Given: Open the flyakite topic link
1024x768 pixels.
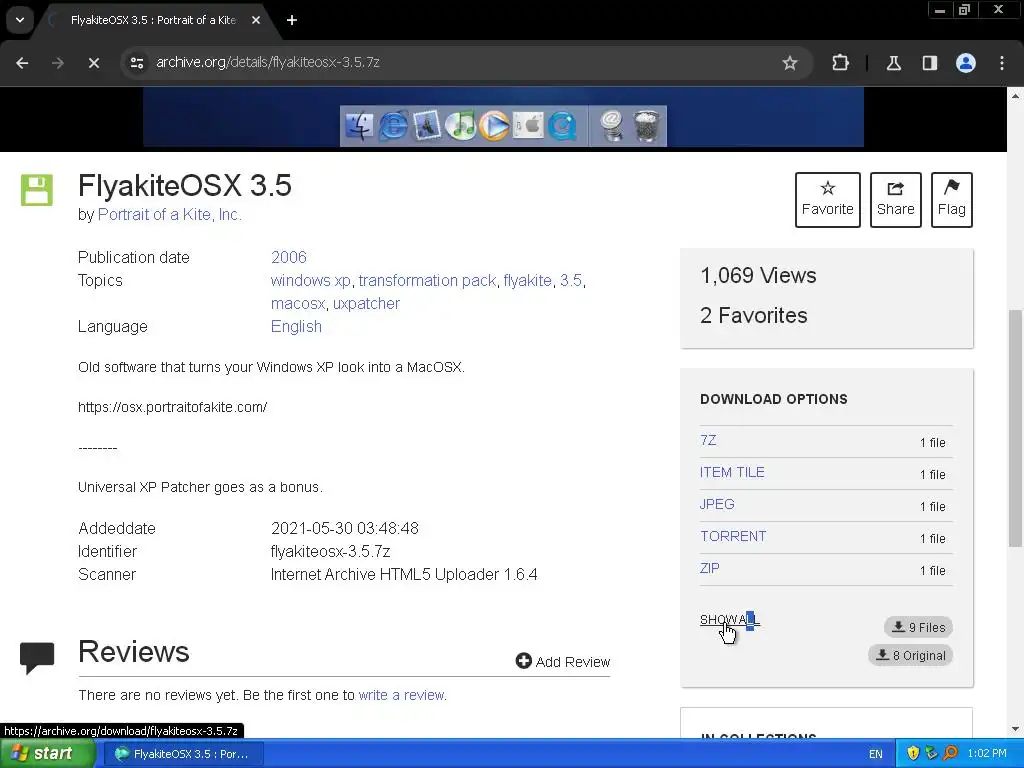Looking at the screenshot, I should click(528, 281).
